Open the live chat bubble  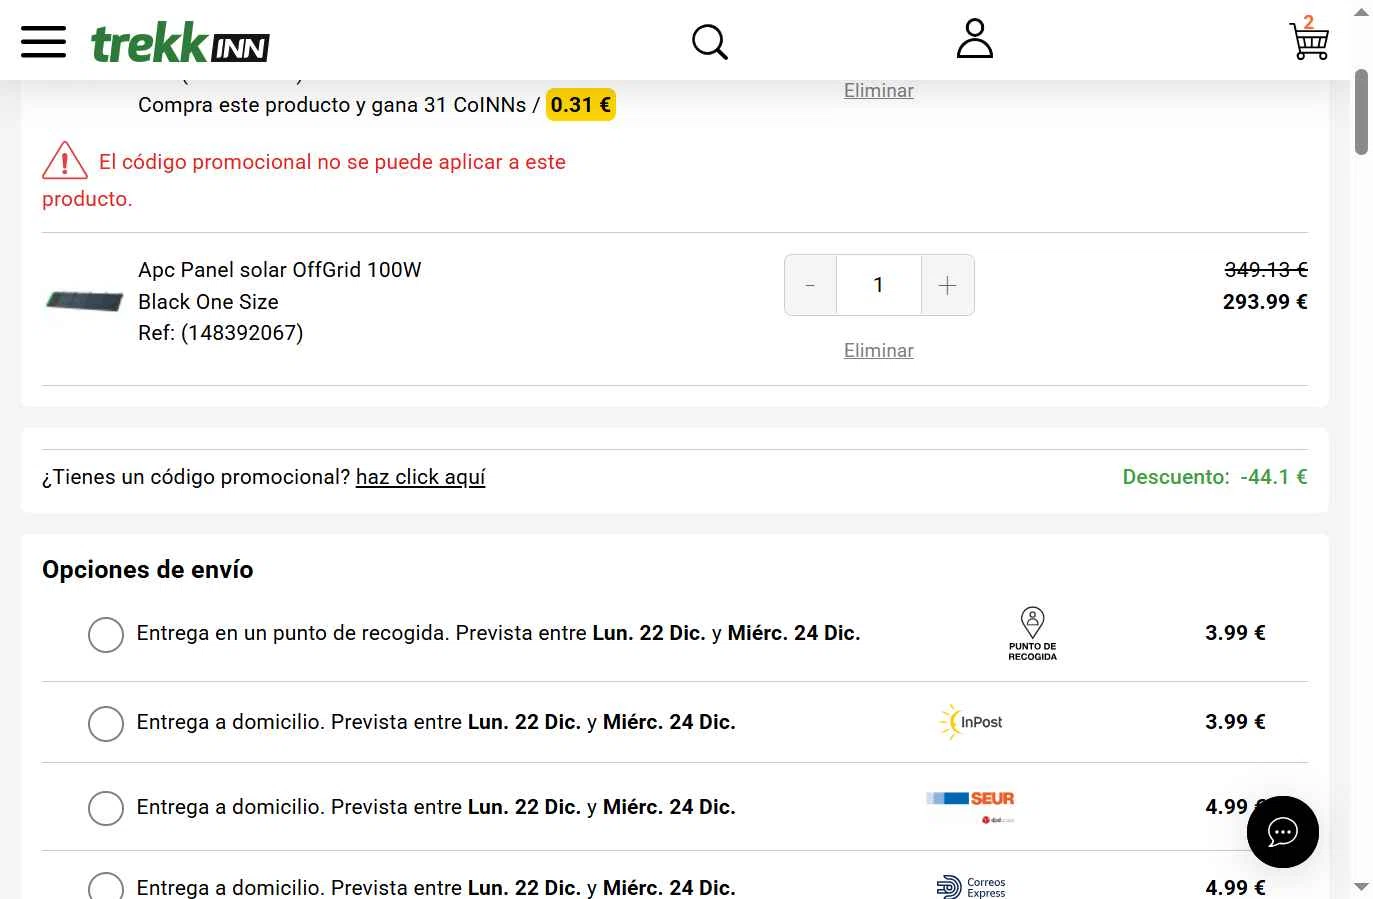(1282, 832)
